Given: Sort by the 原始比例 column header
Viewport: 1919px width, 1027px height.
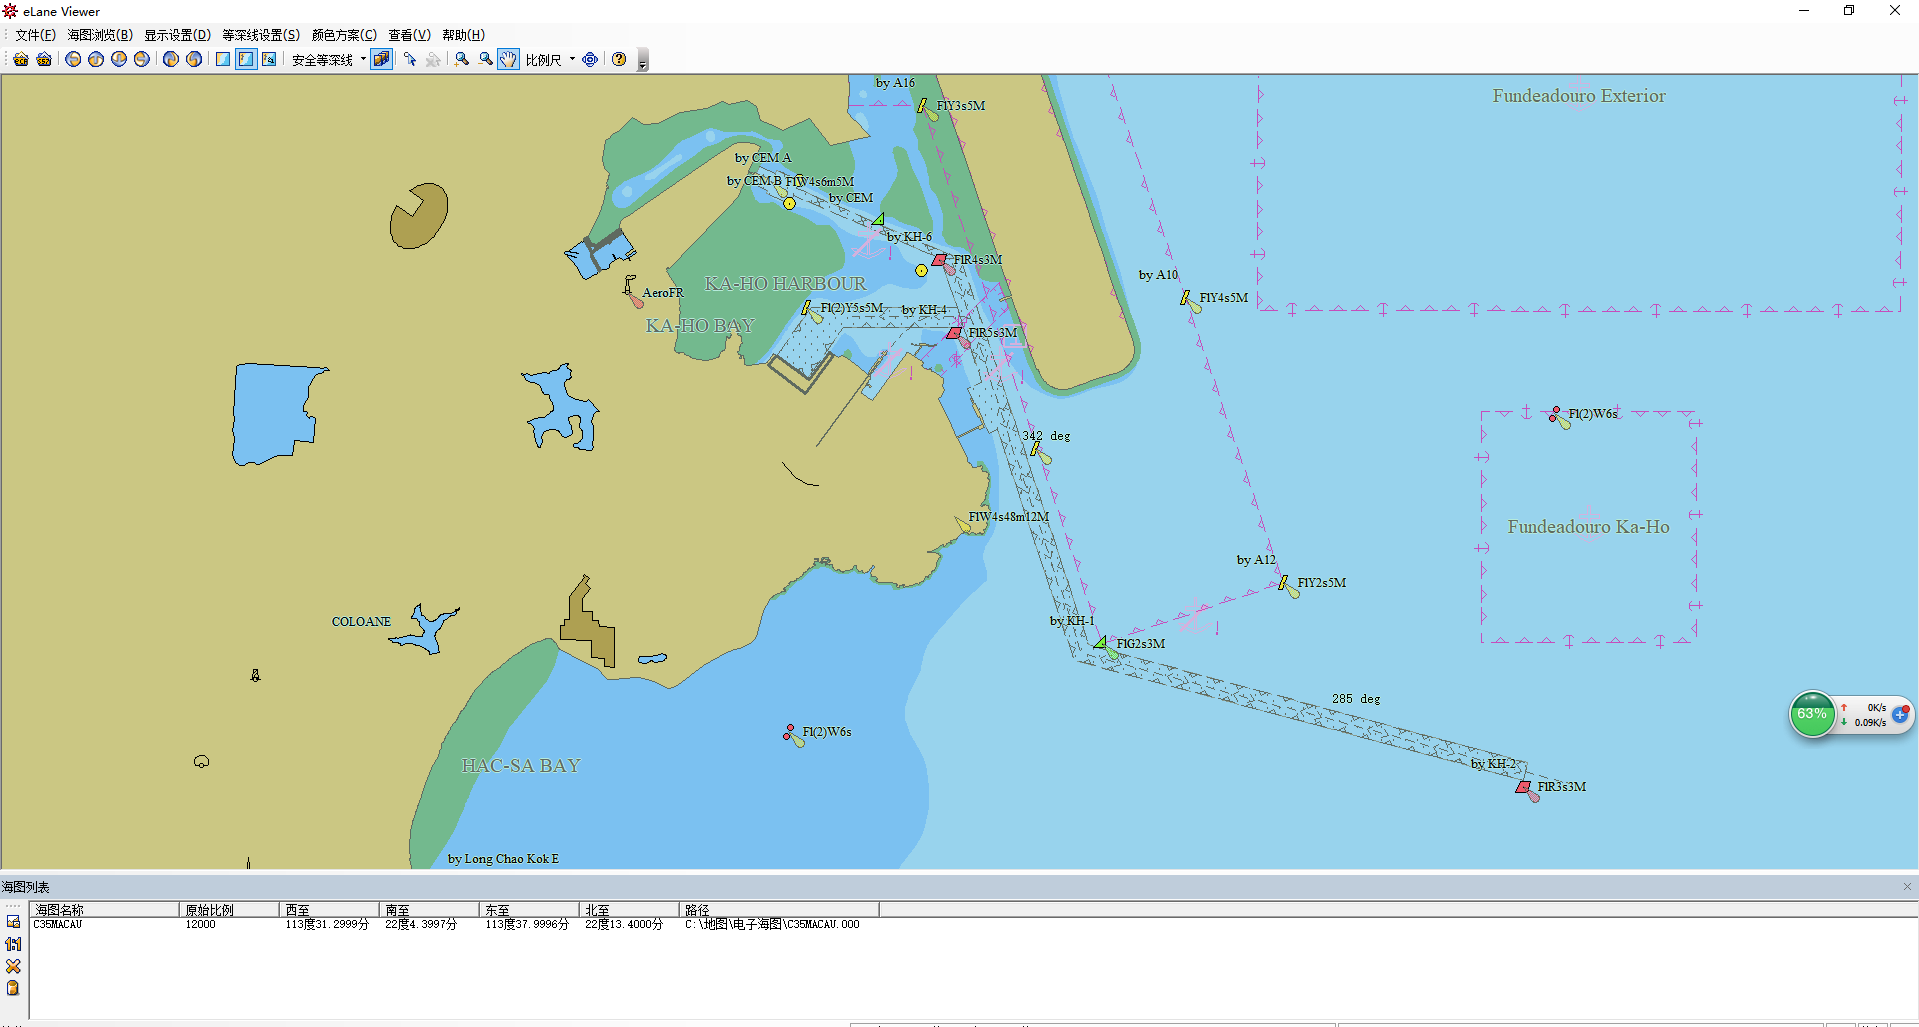Looking at the screenshot, I should tap(229, 910).
